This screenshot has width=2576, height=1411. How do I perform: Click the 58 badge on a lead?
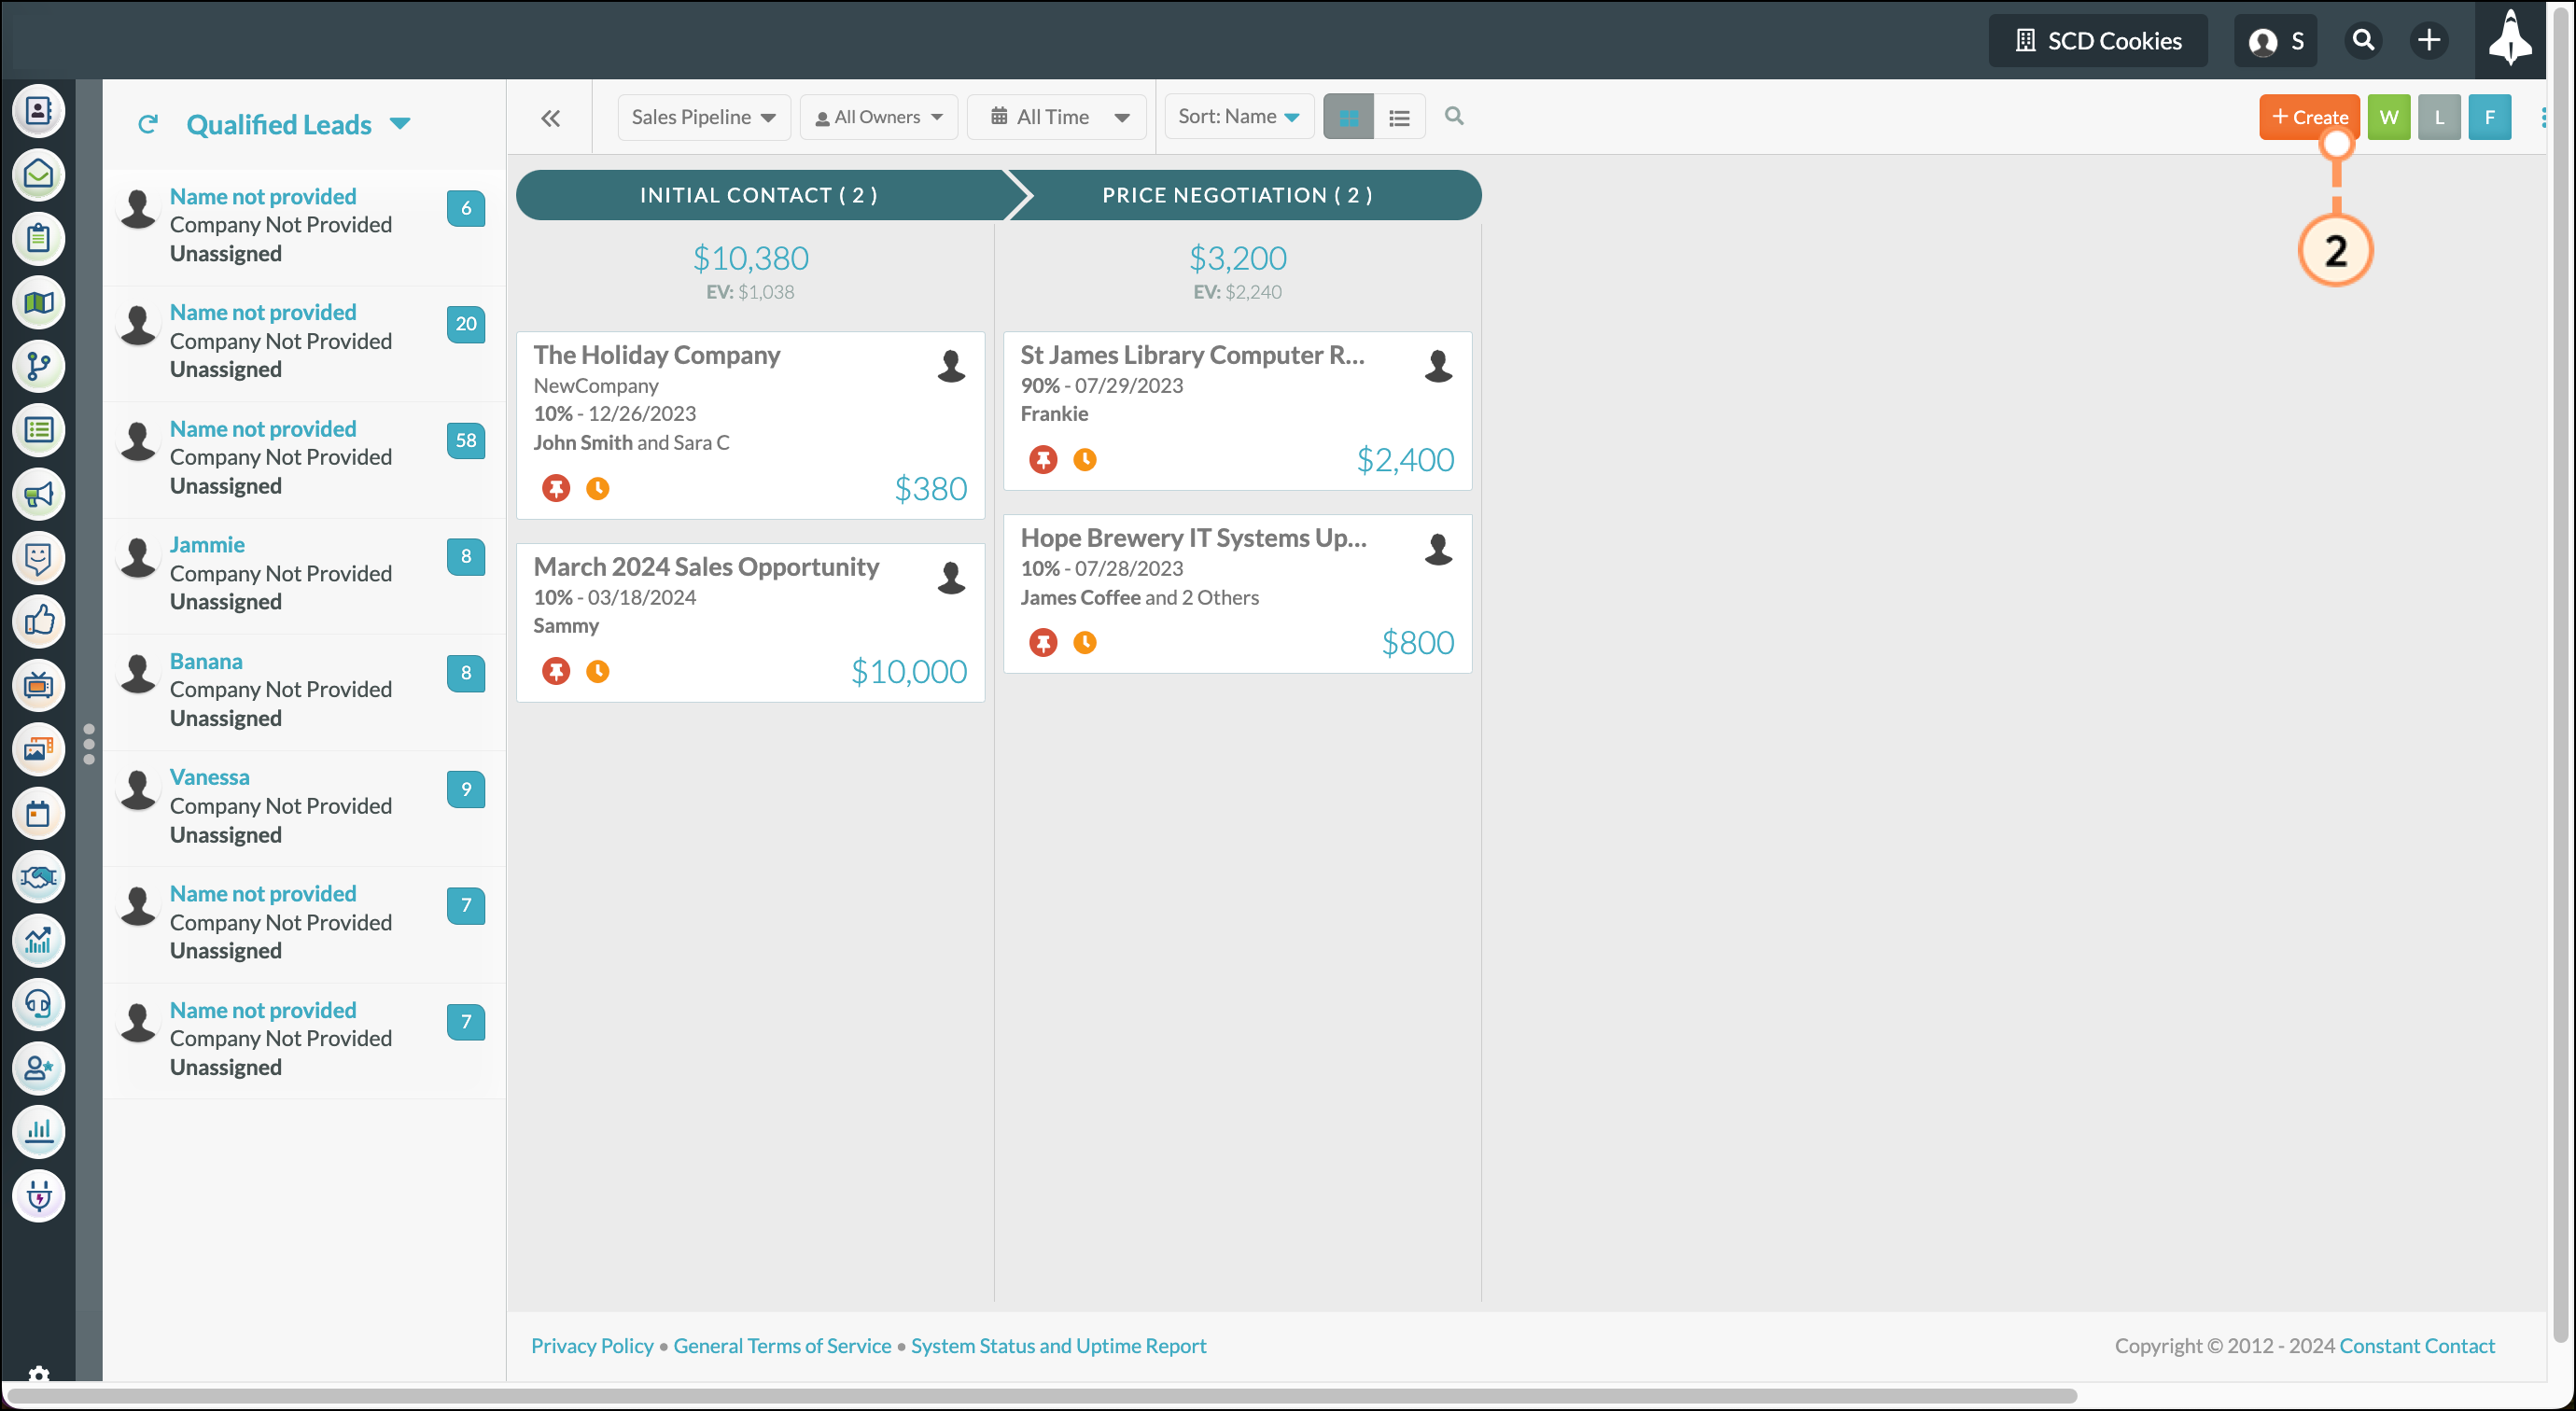tap(466, 440)
